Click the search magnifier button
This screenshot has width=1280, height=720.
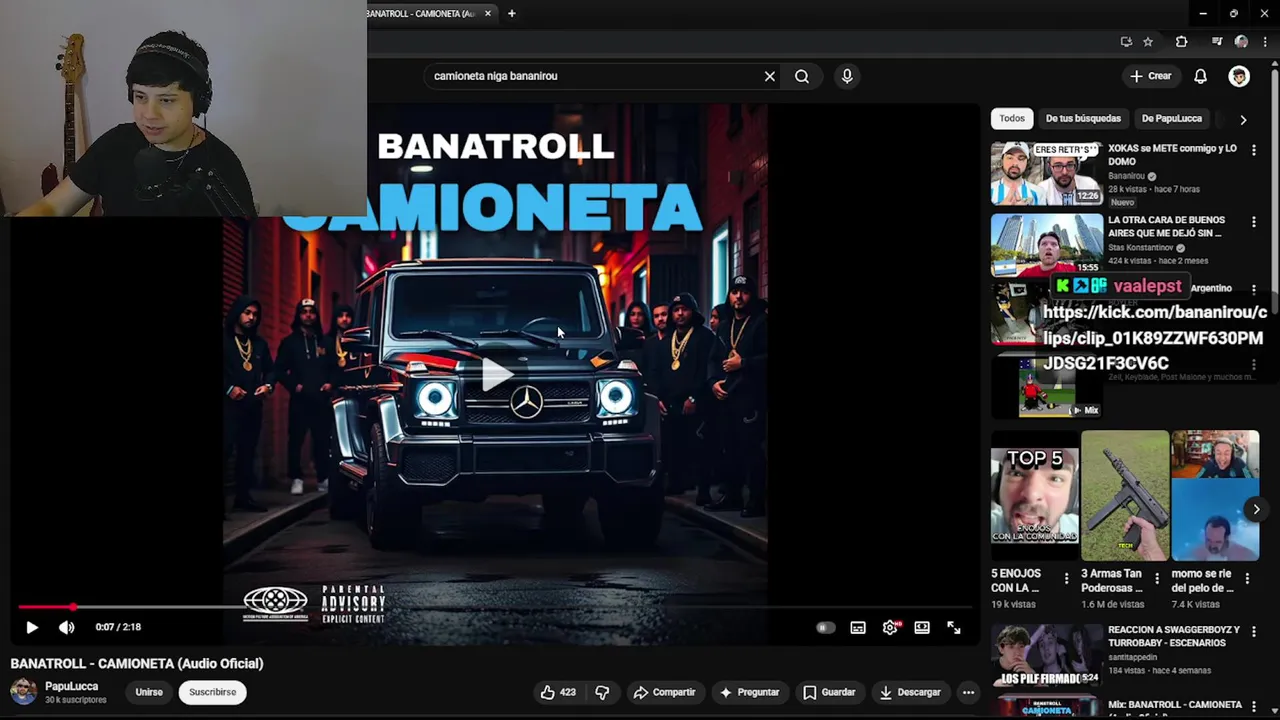(802, 76)
